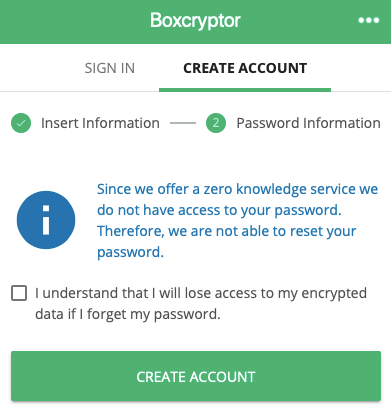Click the "data if I forget my password" label line
Viewport: 391px width, 418px height.
128,314
